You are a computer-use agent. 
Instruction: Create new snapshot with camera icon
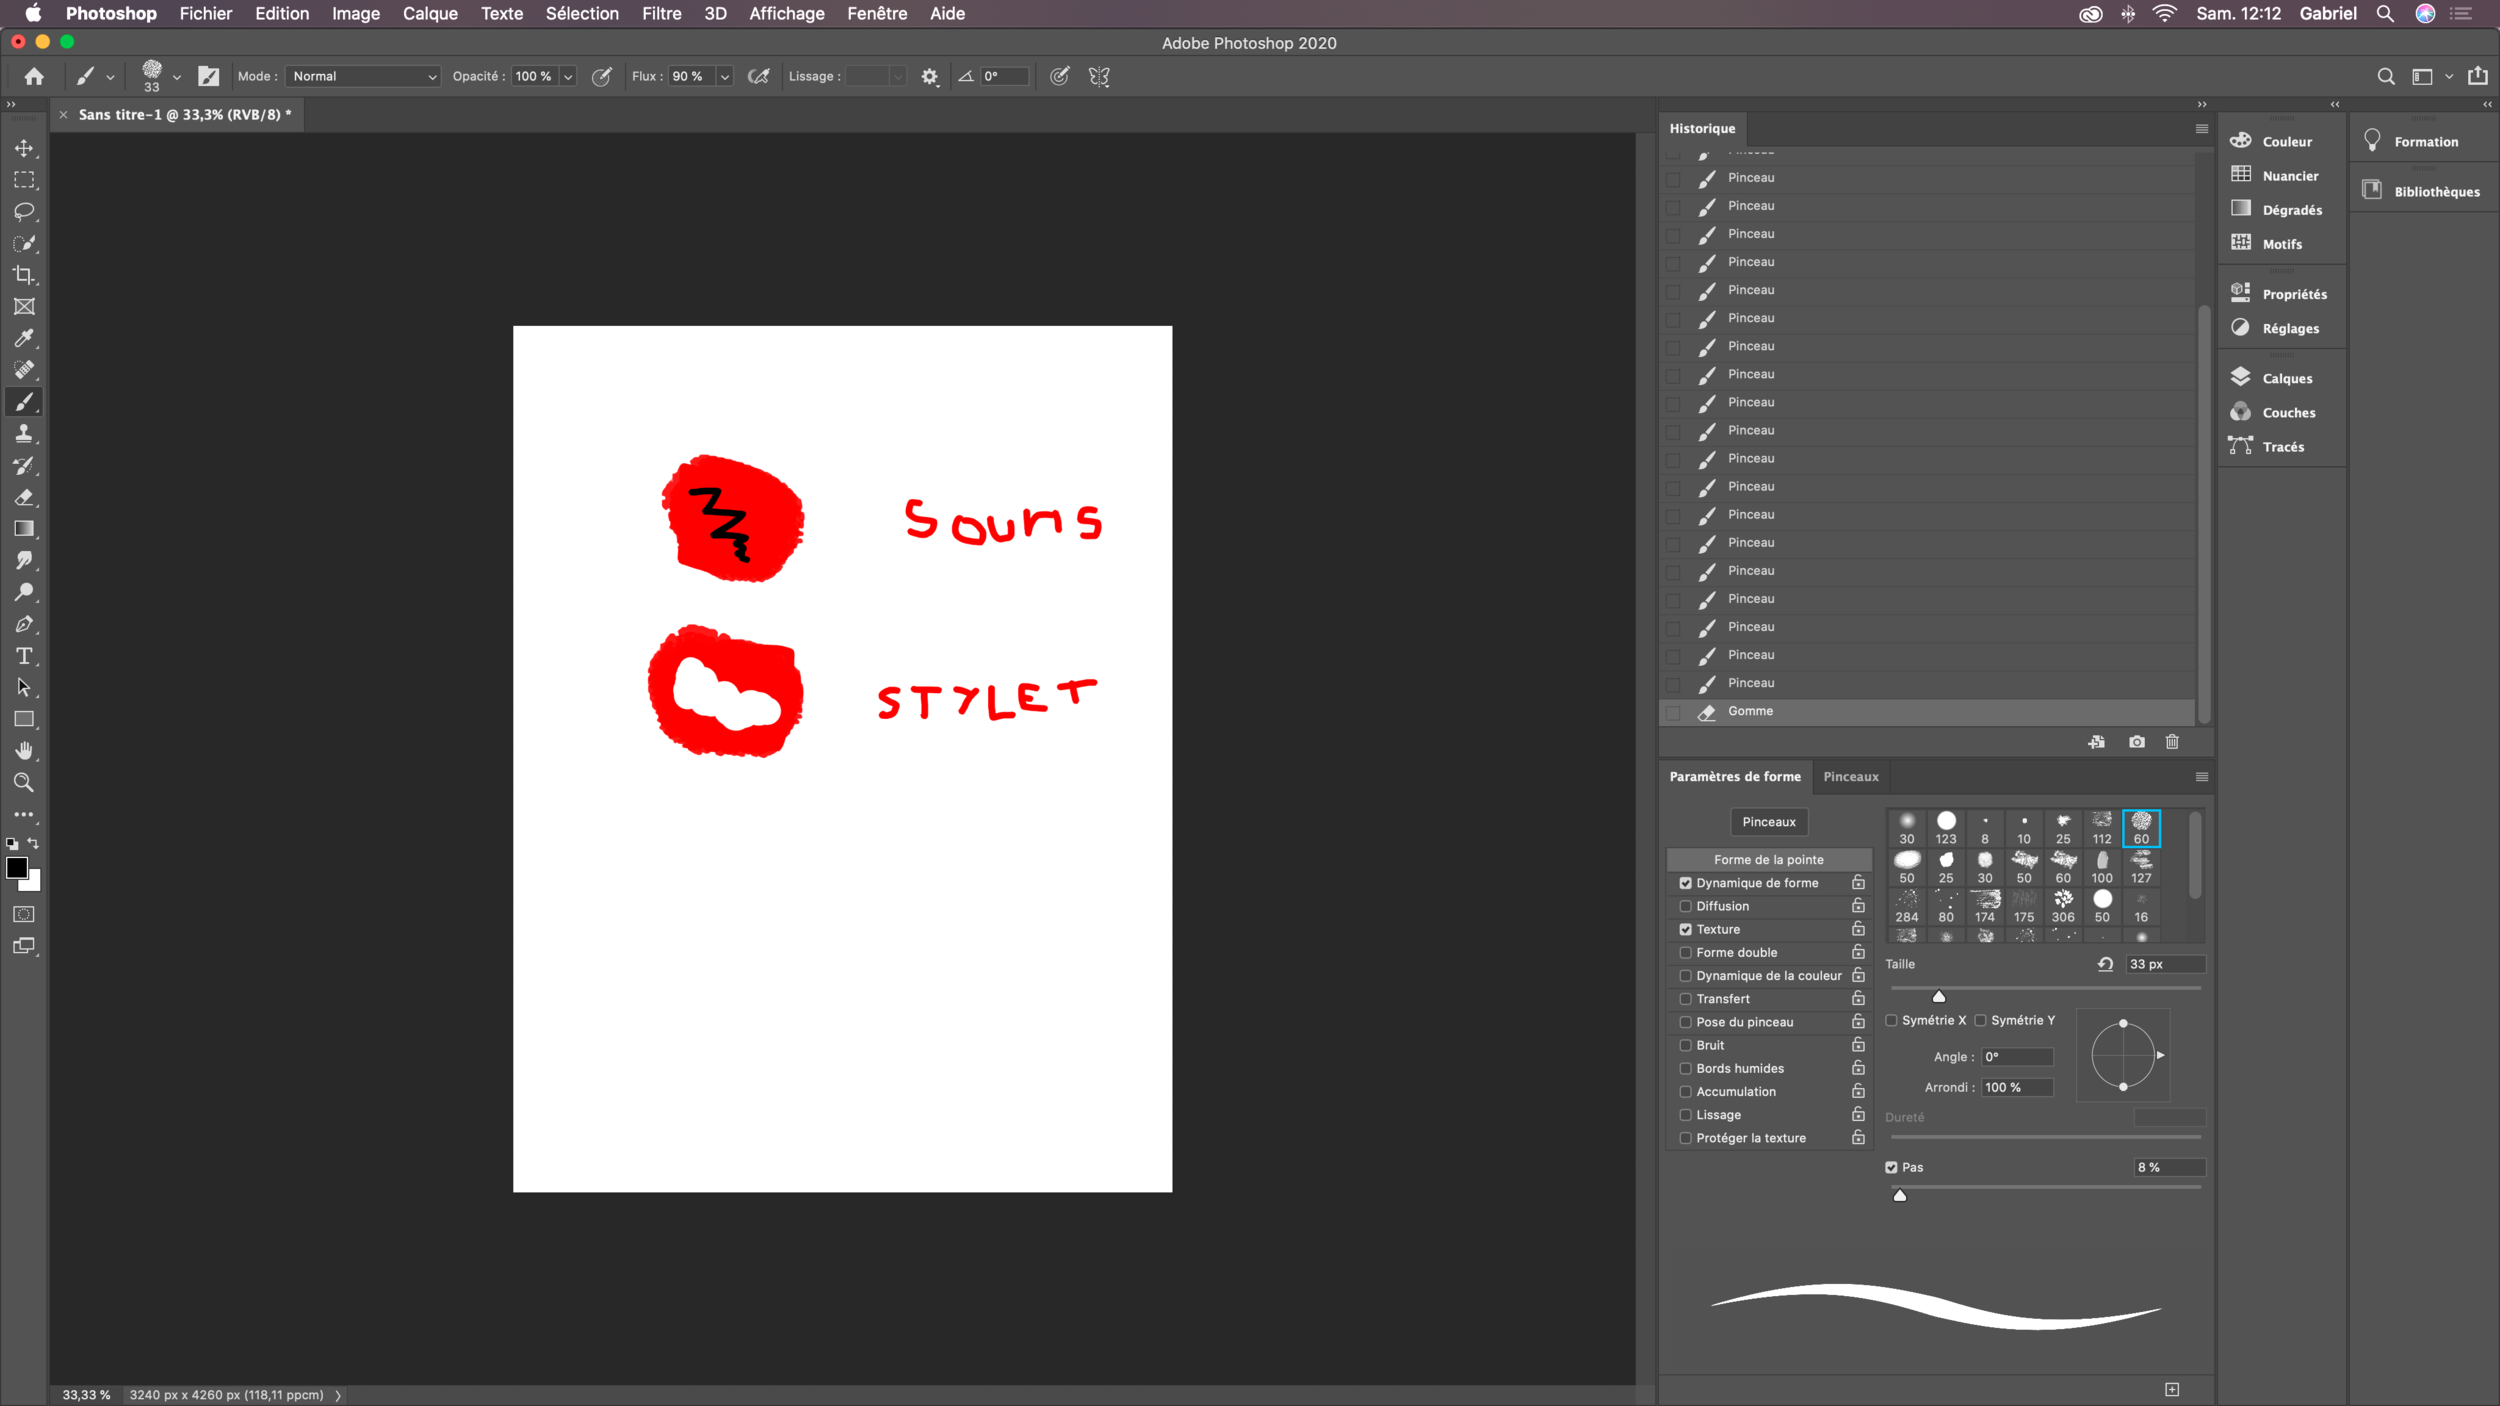[x=2137, y=742]
